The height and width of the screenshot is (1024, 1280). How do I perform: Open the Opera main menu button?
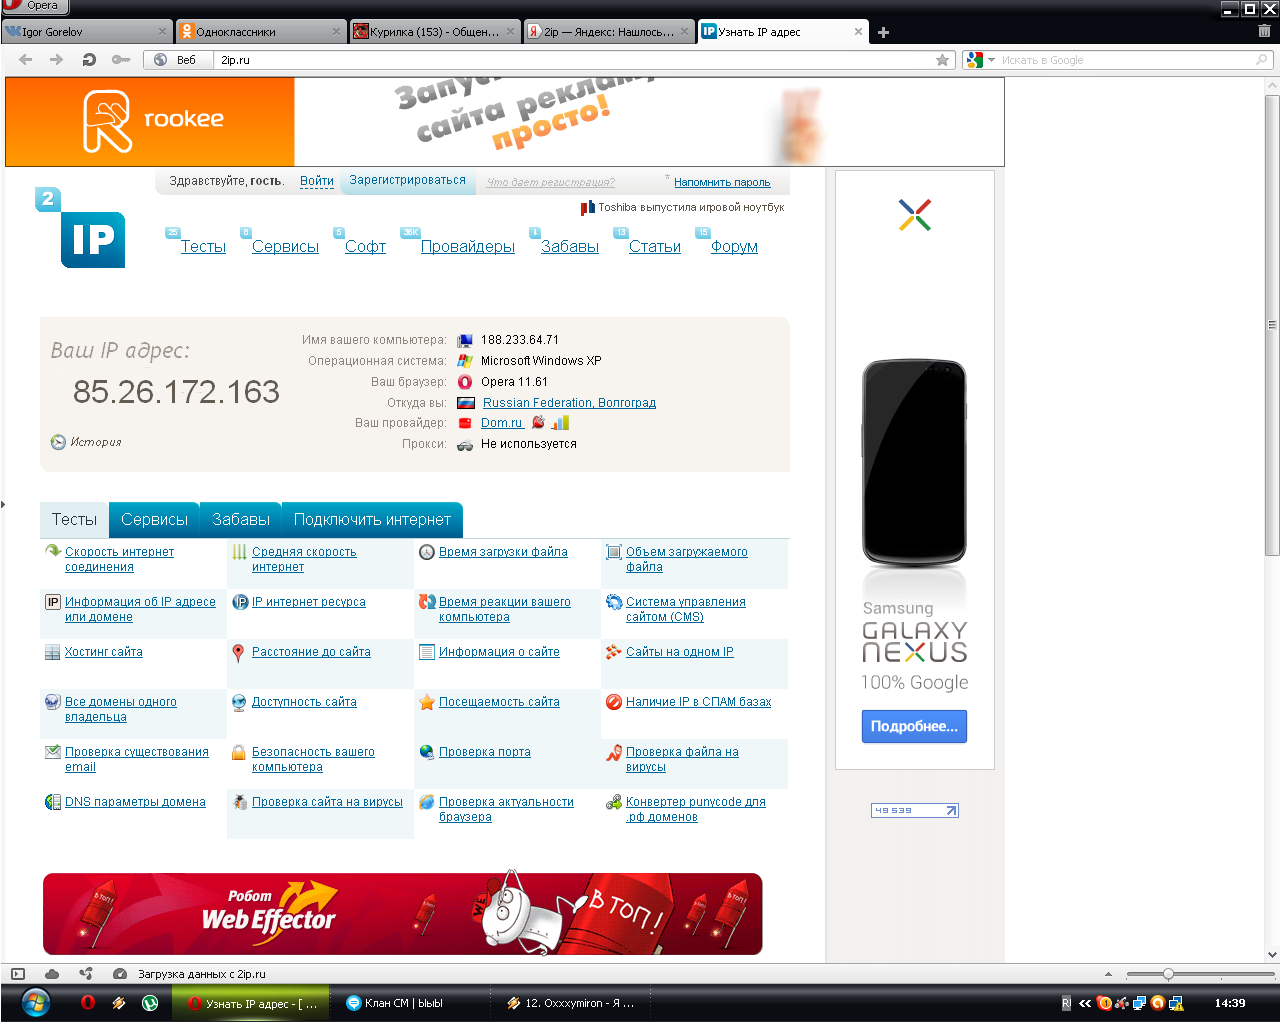34,6
